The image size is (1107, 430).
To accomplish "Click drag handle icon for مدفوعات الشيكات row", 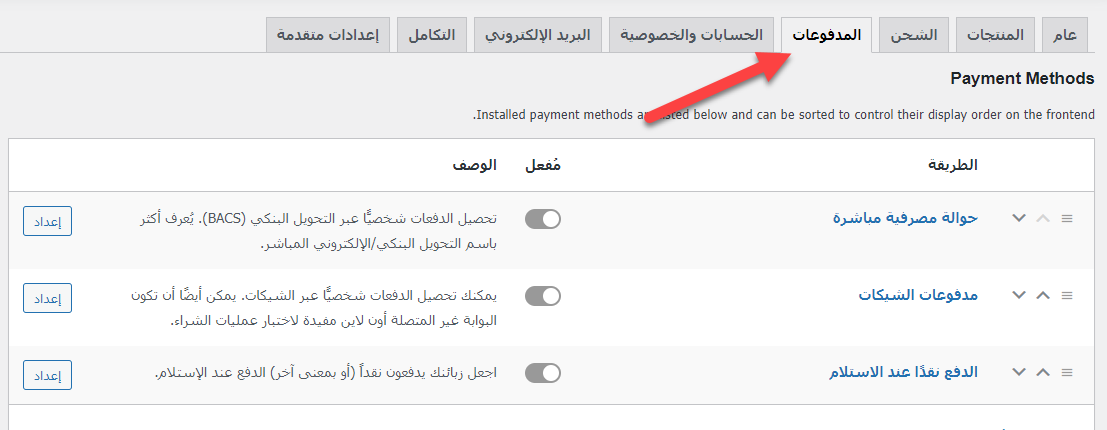I will point(1067,296).
